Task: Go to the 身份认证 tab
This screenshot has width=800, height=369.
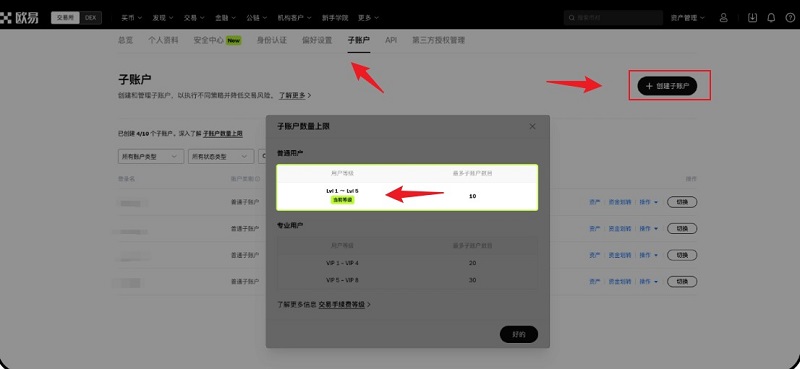Action: pos(271,40)
